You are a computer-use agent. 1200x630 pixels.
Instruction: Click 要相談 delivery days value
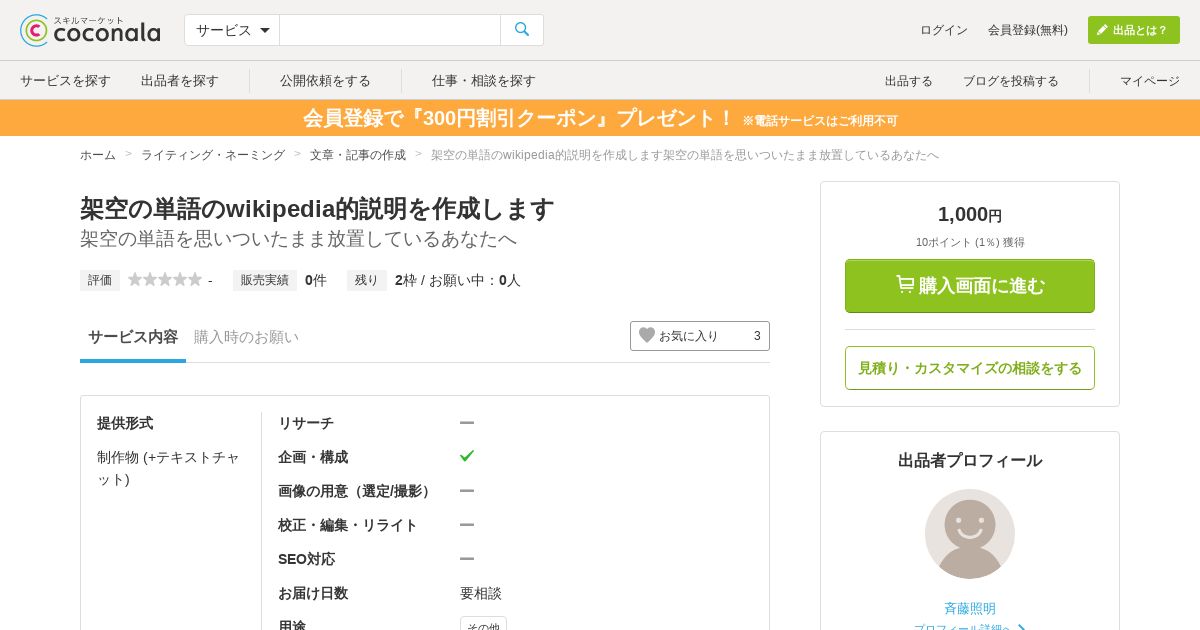[x=481, y=593]
